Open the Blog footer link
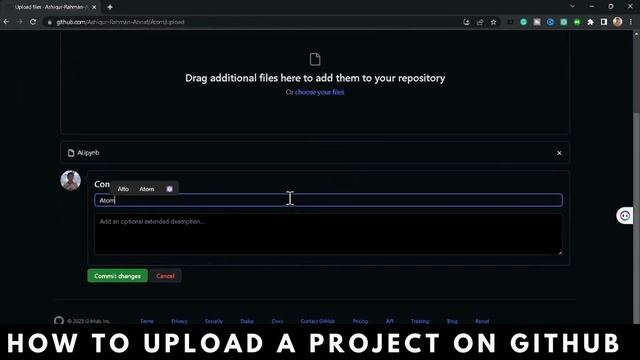The width and height of the screenshot is (640, 360). [x=452, y=321]
